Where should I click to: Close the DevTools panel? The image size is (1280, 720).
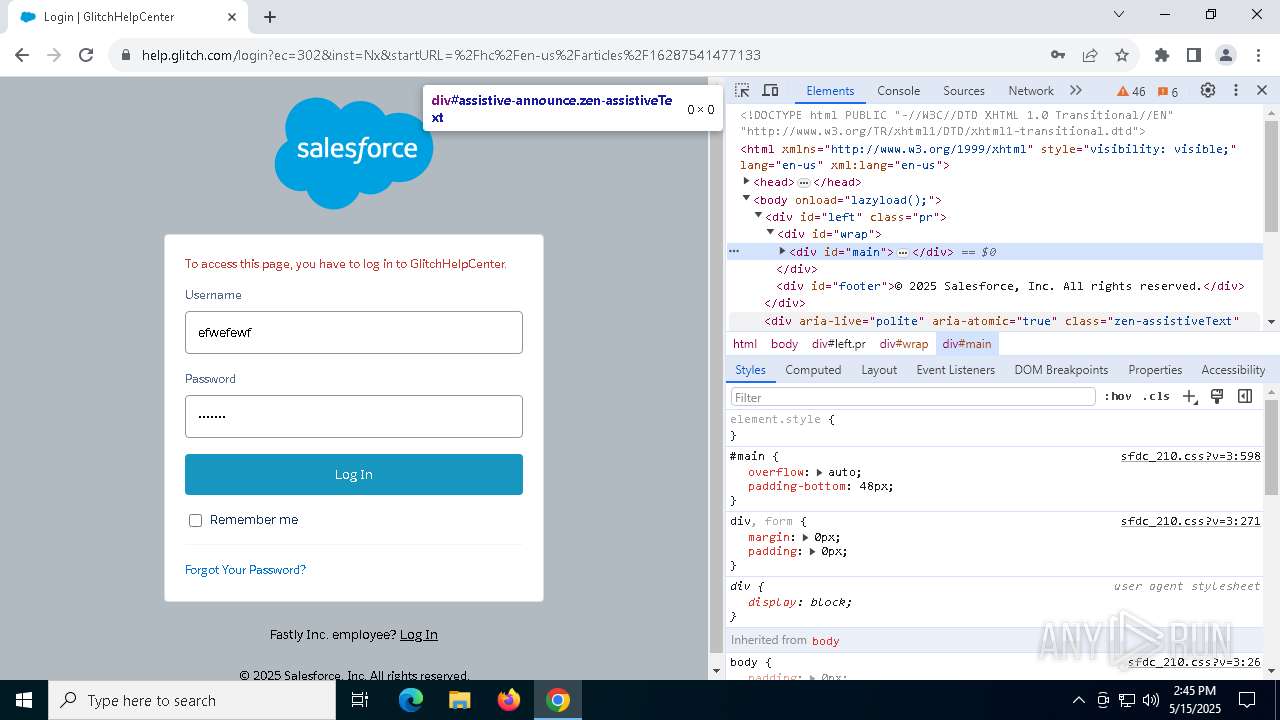click(x=1262, y=90)
